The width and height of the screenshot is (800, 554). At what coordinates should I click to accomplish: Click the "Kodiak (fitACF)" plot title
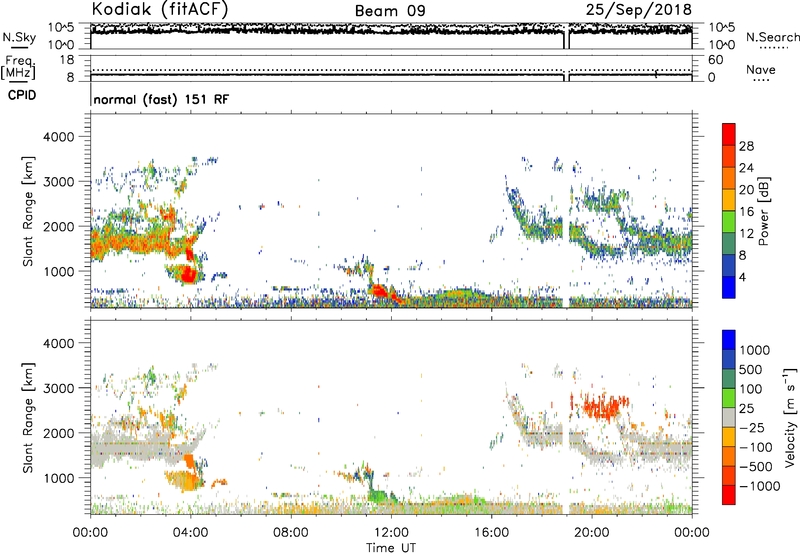tap(160, 9)
